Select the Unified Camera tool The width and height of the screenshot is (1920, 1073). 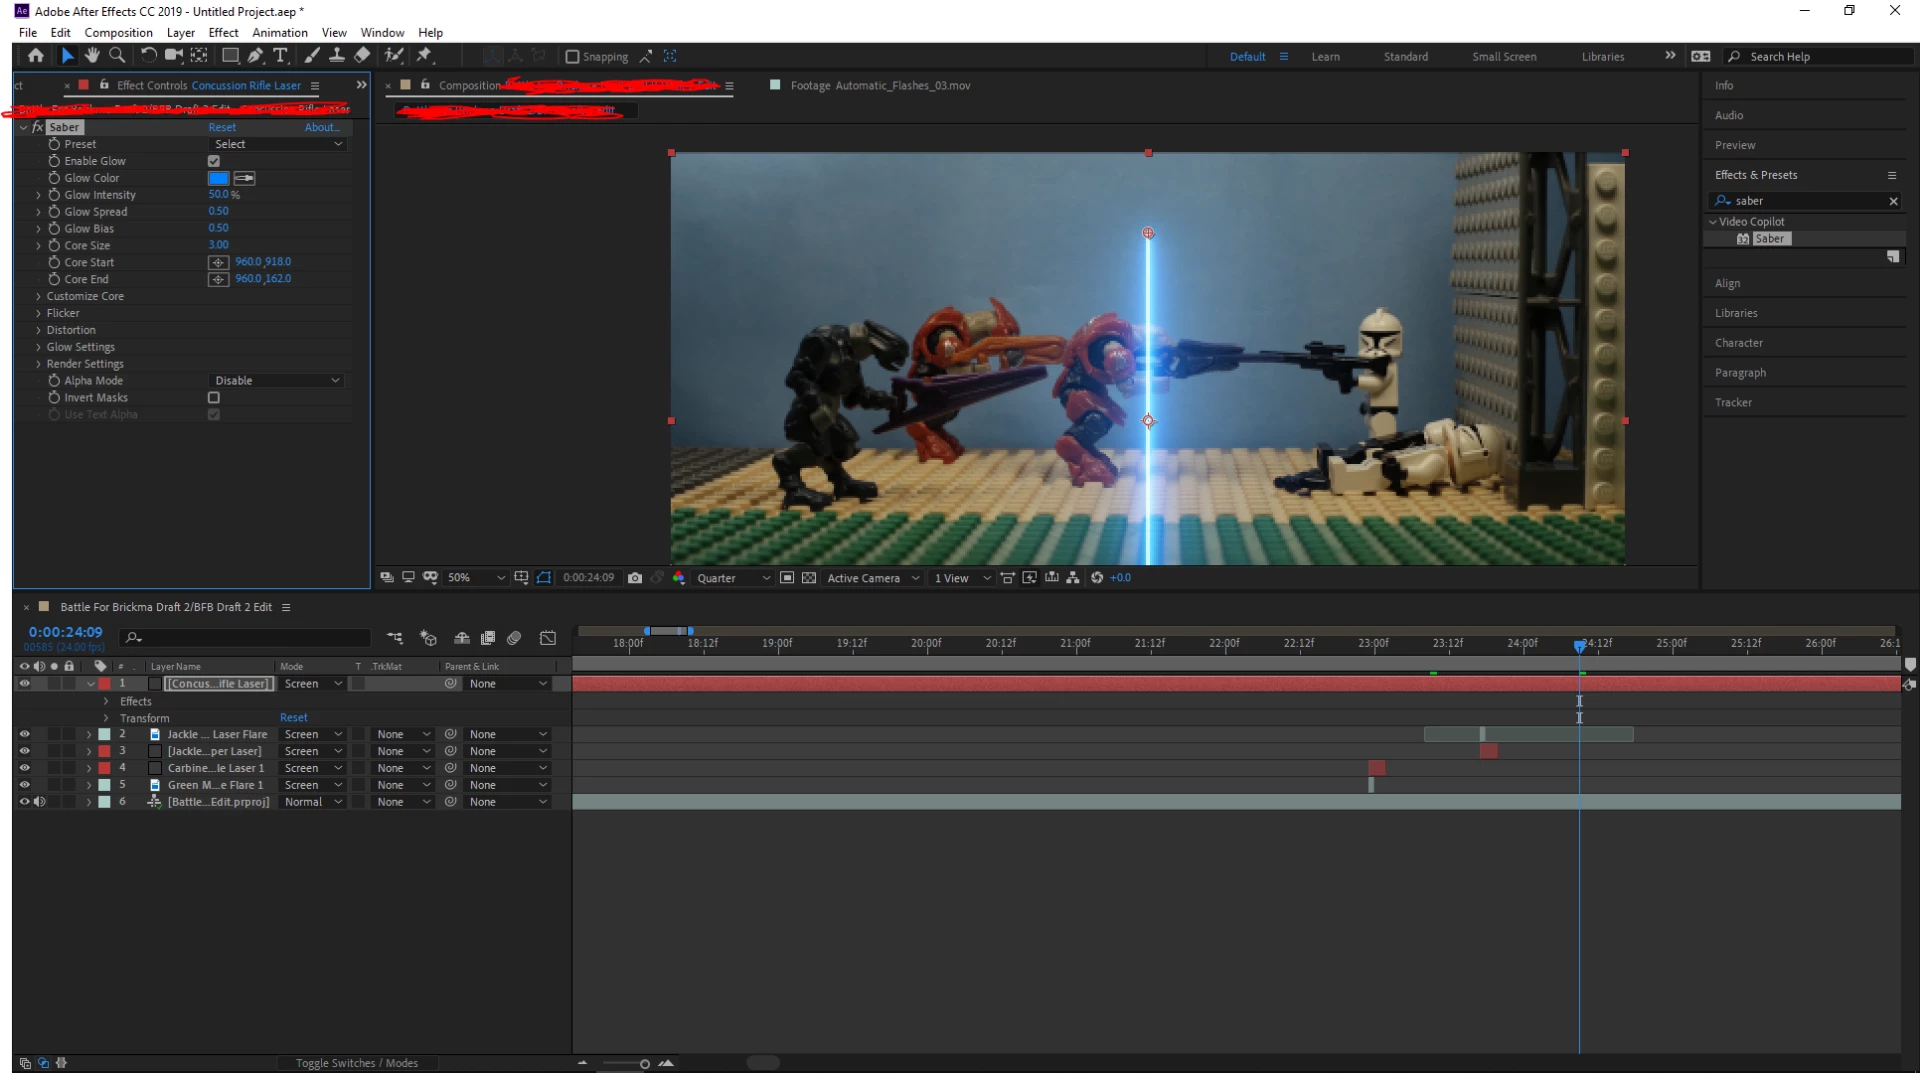tap(174, 56)
